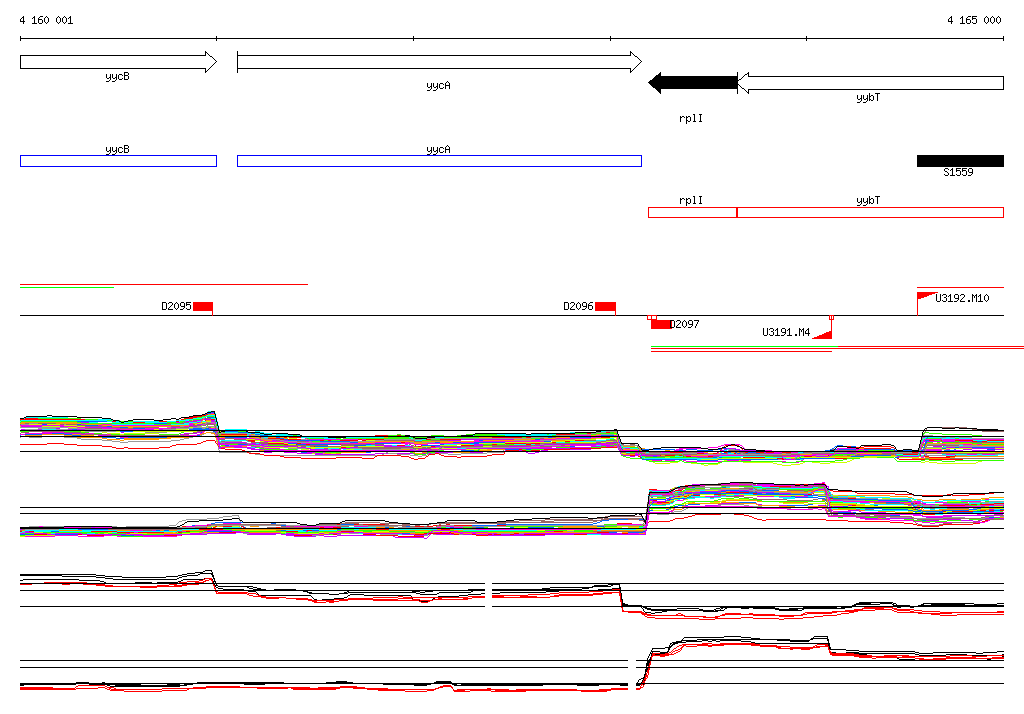Click the yybT label under white arrow
The image size is (1024, 714).
868,97
